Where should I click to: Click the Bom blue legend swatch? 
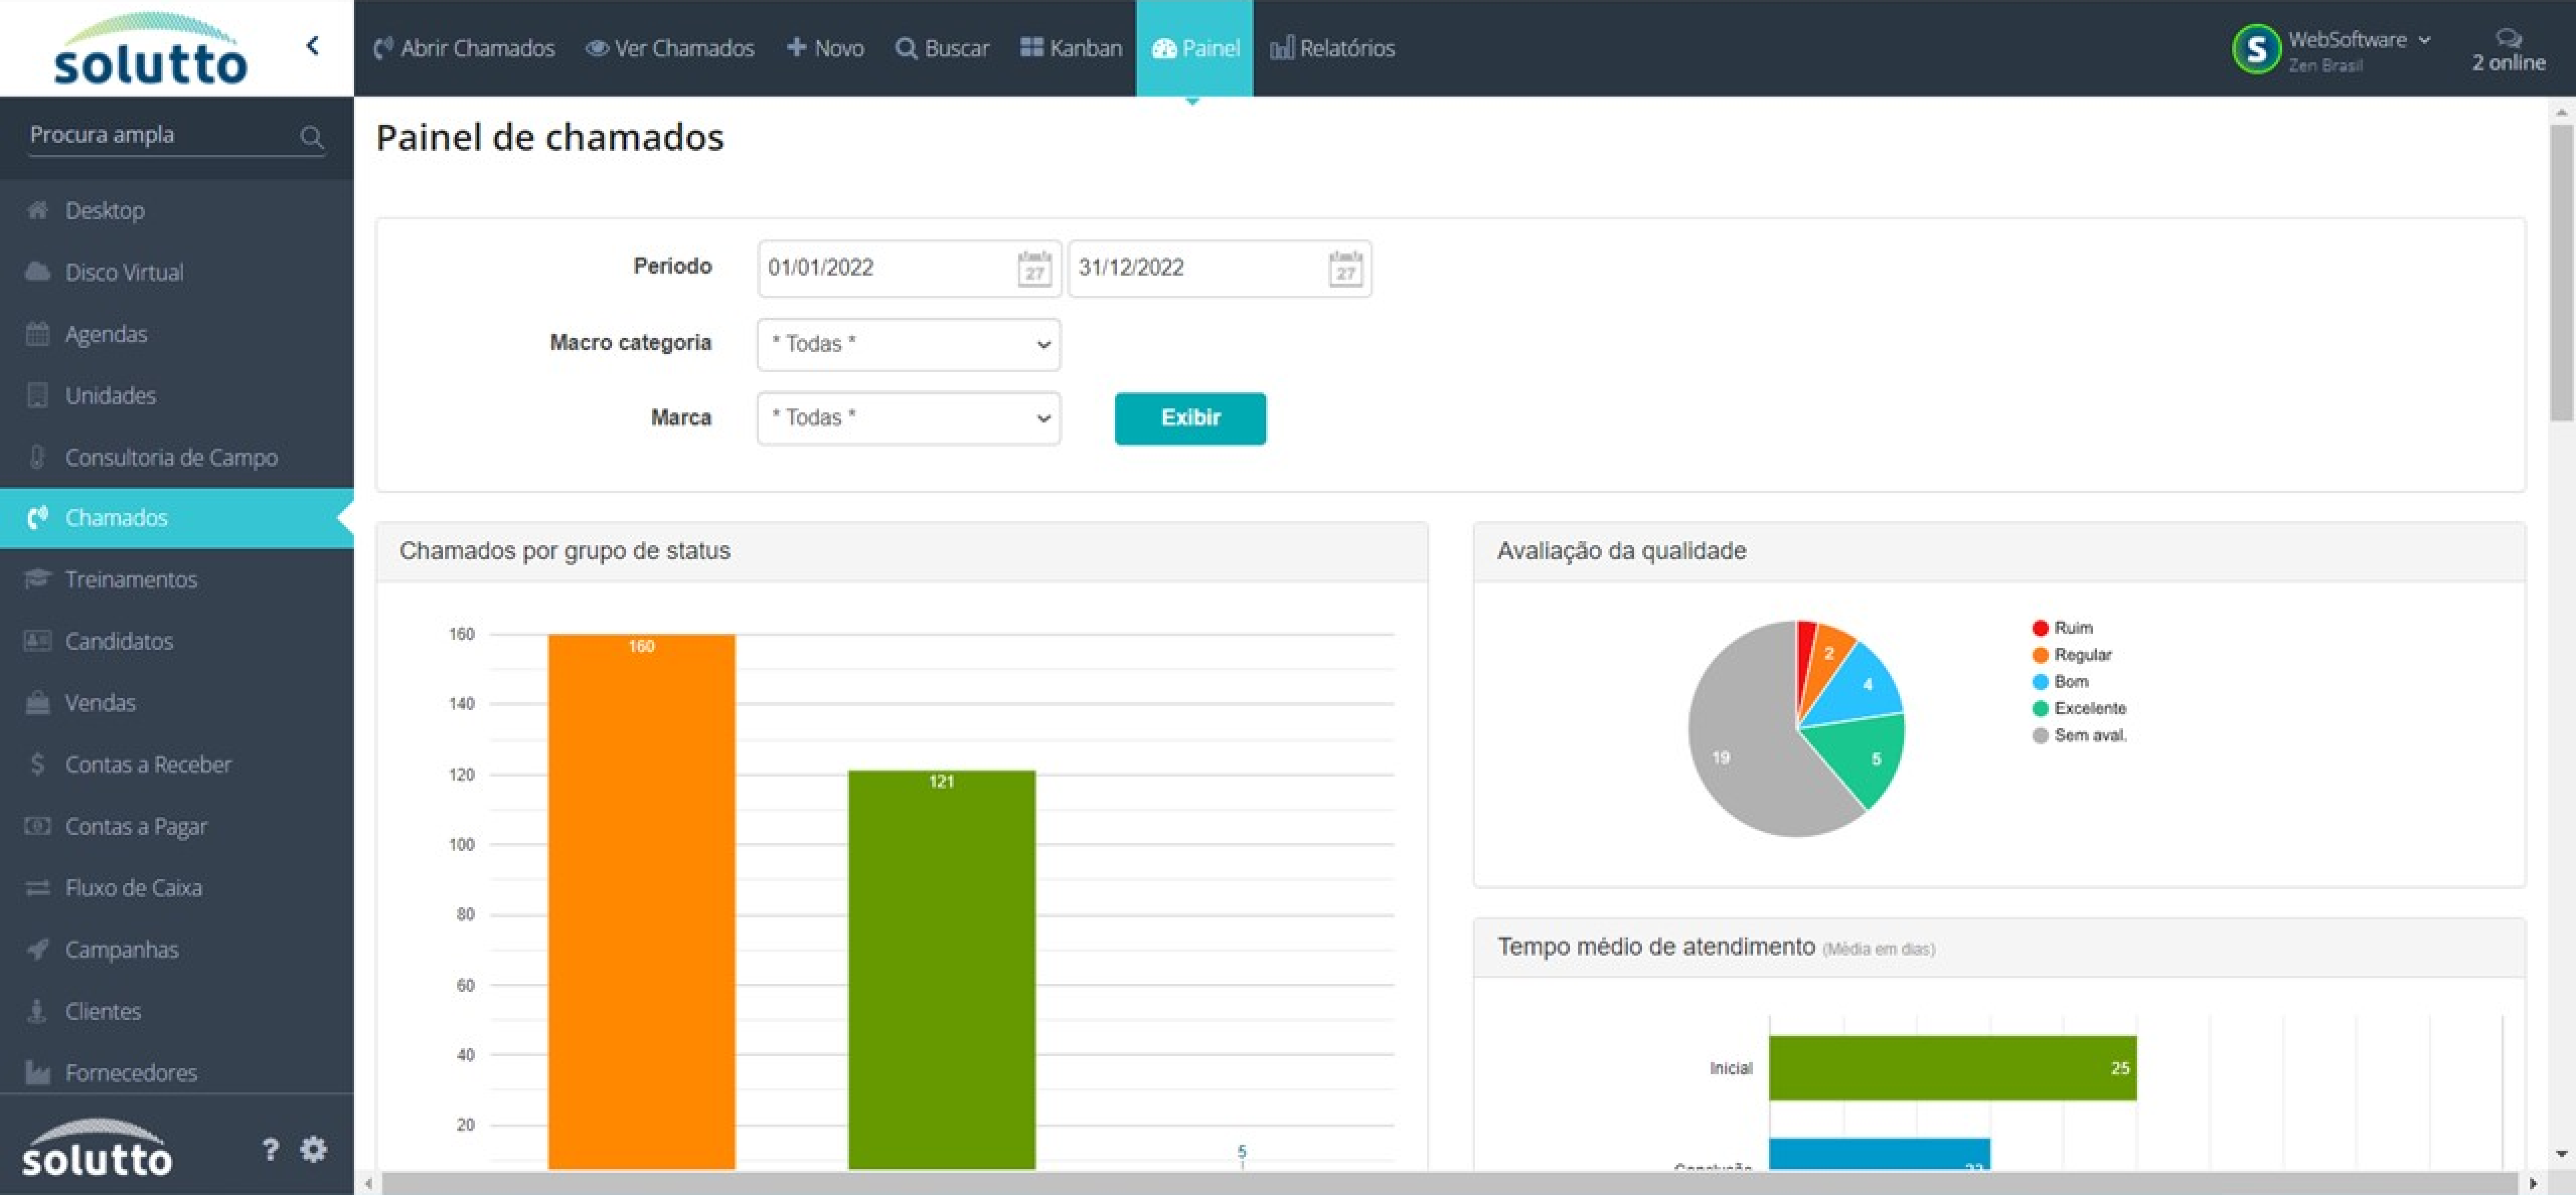(x=2040, y=682)
